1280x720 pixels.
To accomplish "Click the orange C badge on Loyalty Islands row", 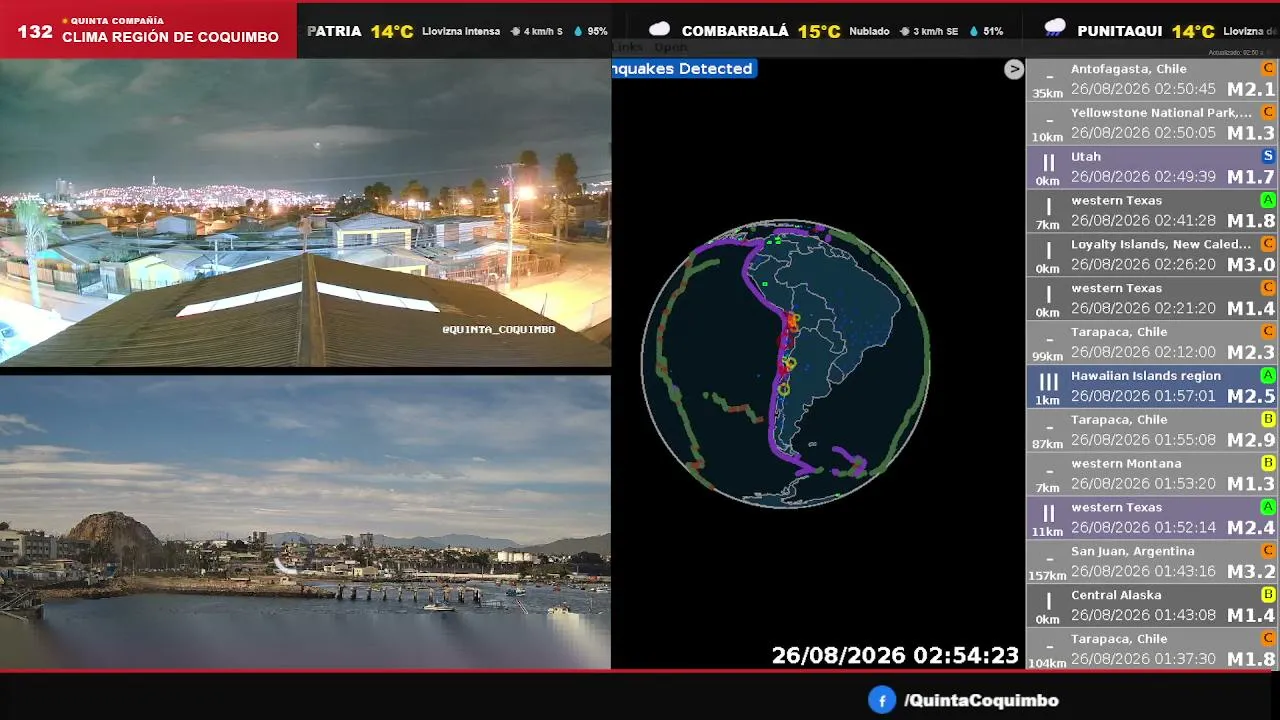I will click(x=1268, y=244).
